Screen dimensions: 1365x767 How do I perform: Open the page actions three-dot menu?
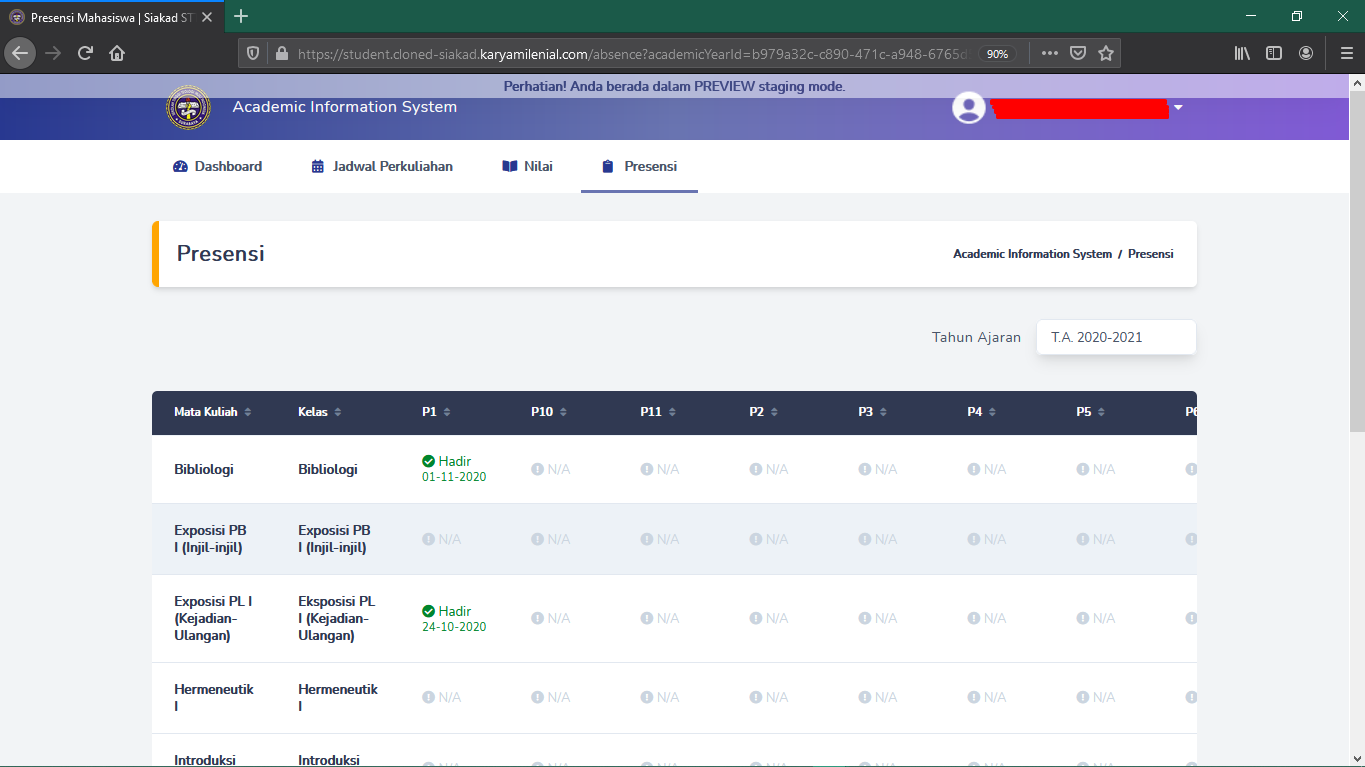click(1049, 53)
